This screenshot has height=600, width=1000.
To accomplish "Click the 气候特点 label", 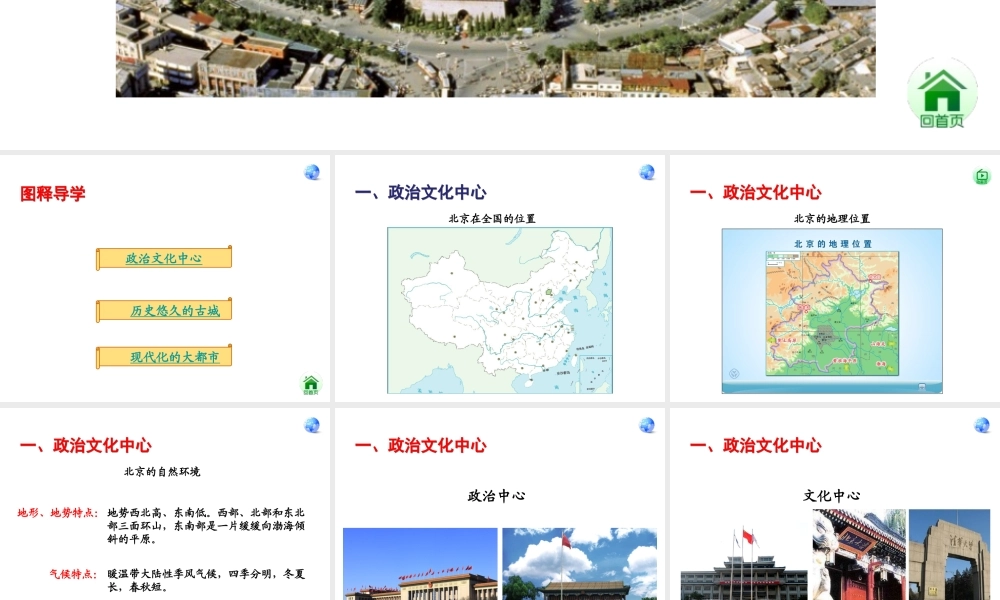I will [73, 574].
